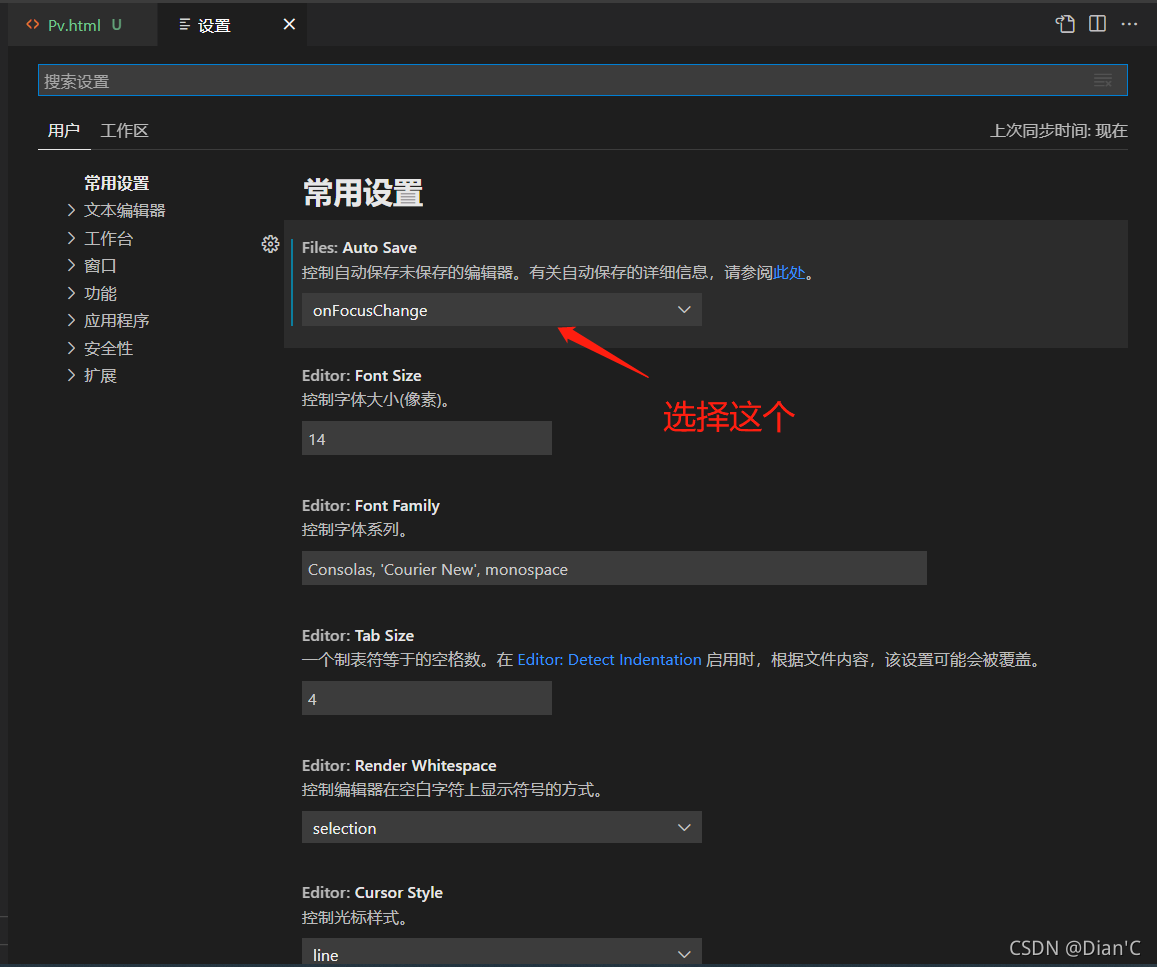Click the Files: Auto Save setting title
Image resolution: width=1157 pixels, height=967 pixels.
(359, 248)
